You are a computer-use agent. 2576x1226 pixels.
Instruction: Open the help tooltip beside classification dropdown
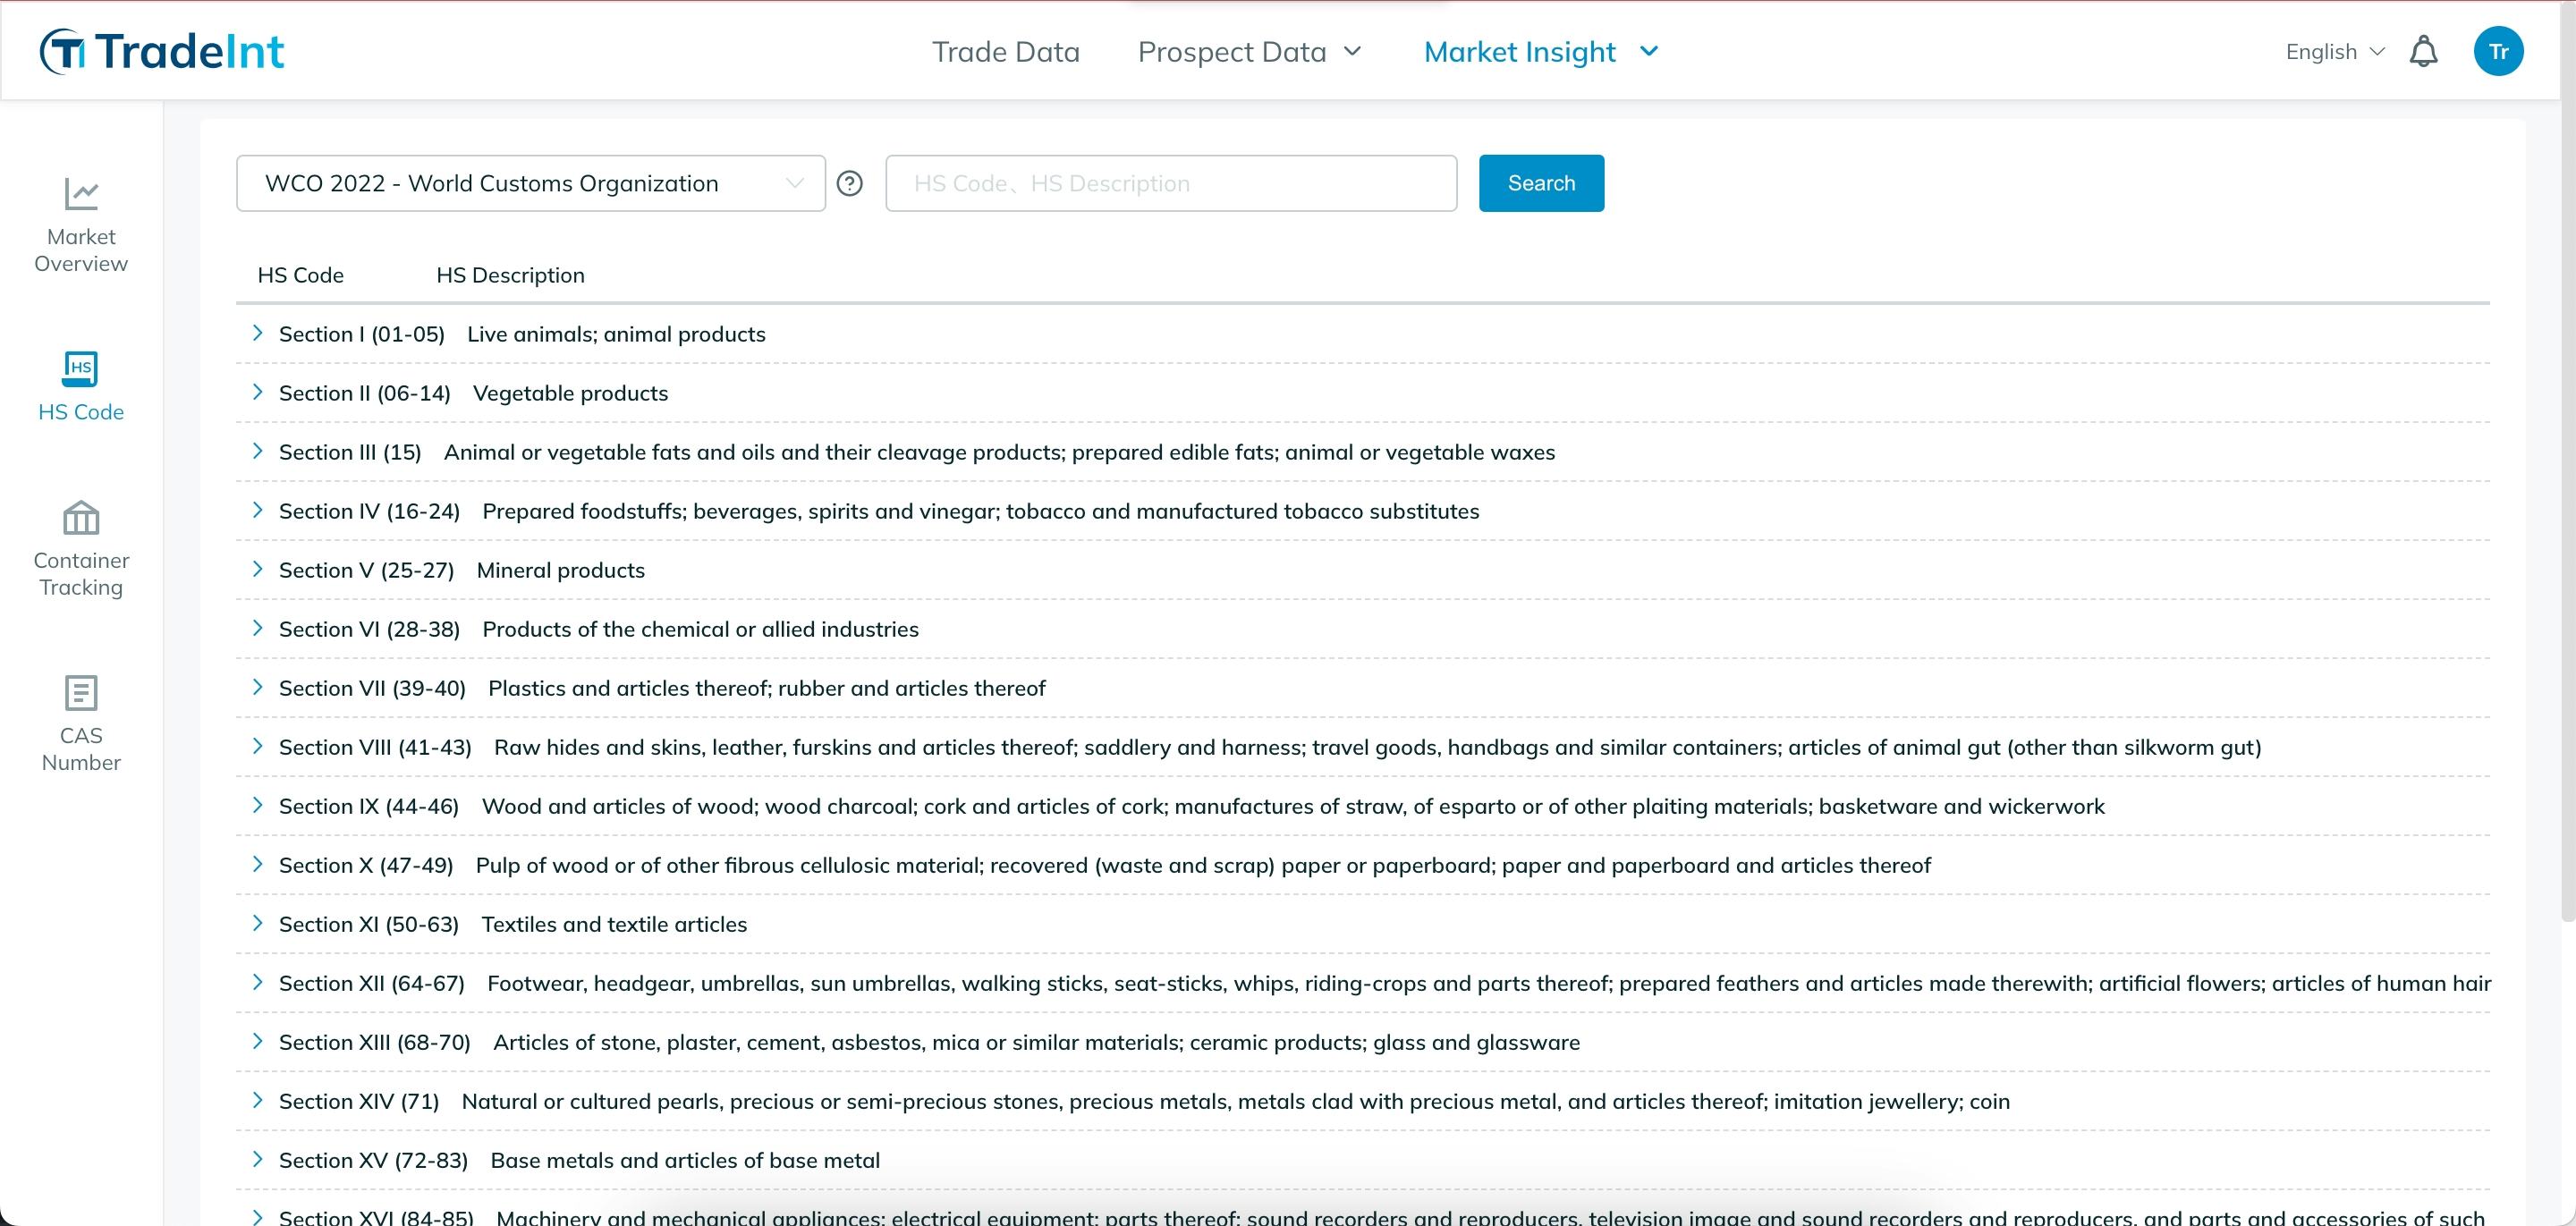(x=849, y=183)
